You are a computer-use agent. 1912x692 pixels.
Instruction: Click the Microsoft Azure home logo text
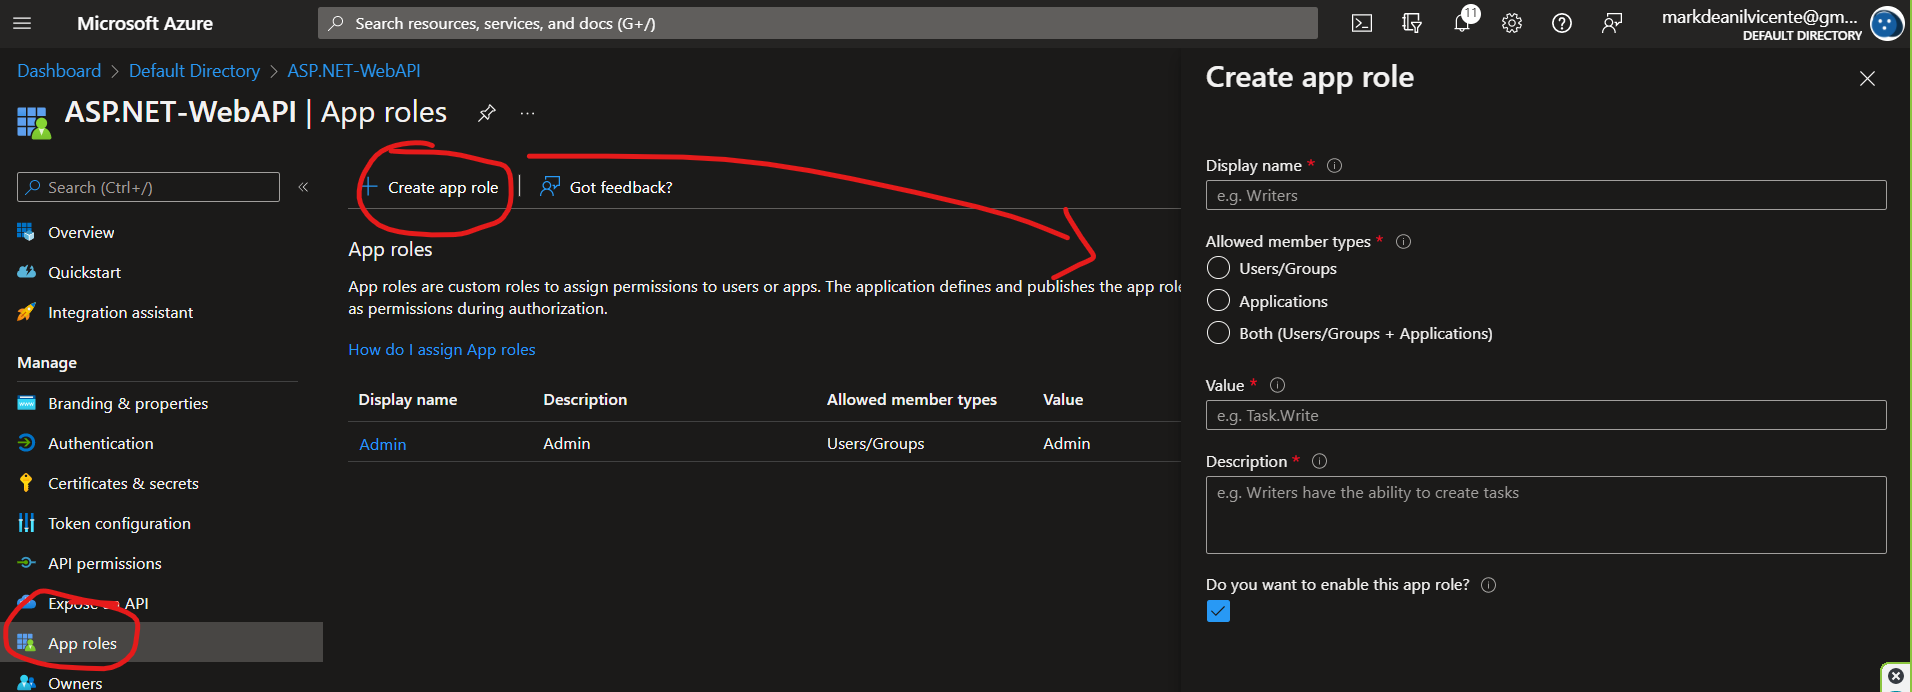(x=145, y=23)
